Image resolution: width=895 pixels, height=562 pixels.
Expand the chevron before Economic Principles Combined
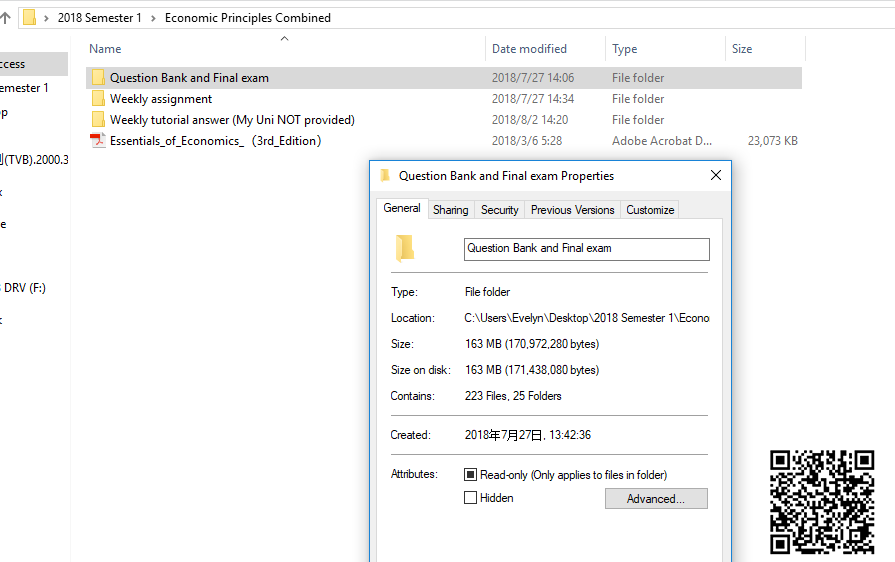coord(153,18)
